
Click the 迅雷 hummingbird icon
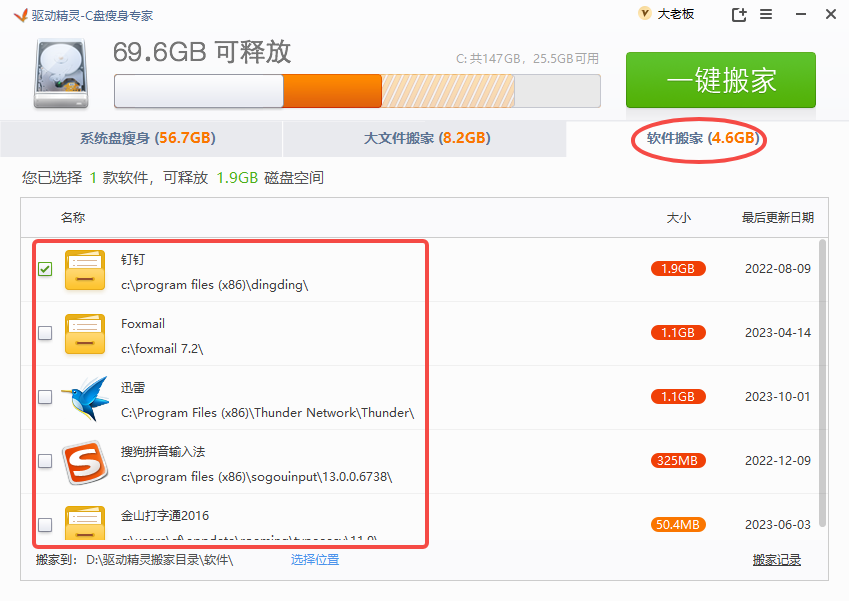pos(85,398)
